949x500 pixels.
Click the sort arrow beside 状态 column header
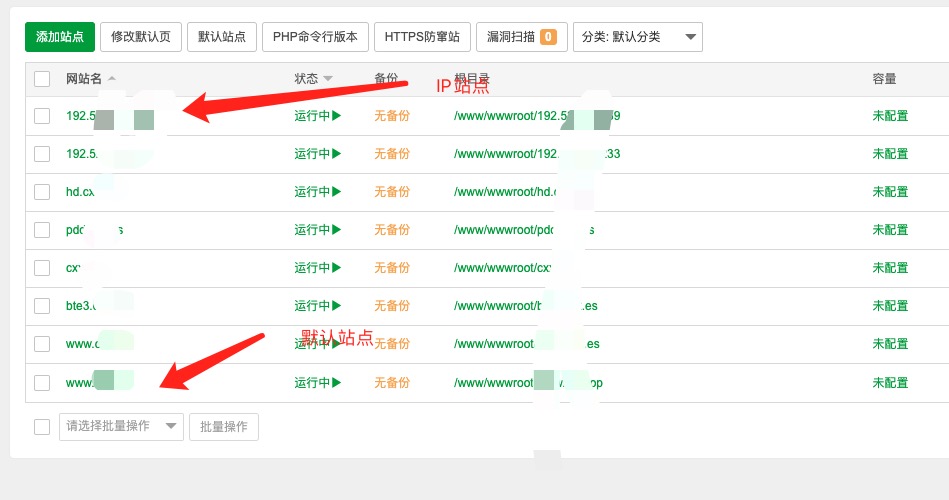click(x=328, y=79)
